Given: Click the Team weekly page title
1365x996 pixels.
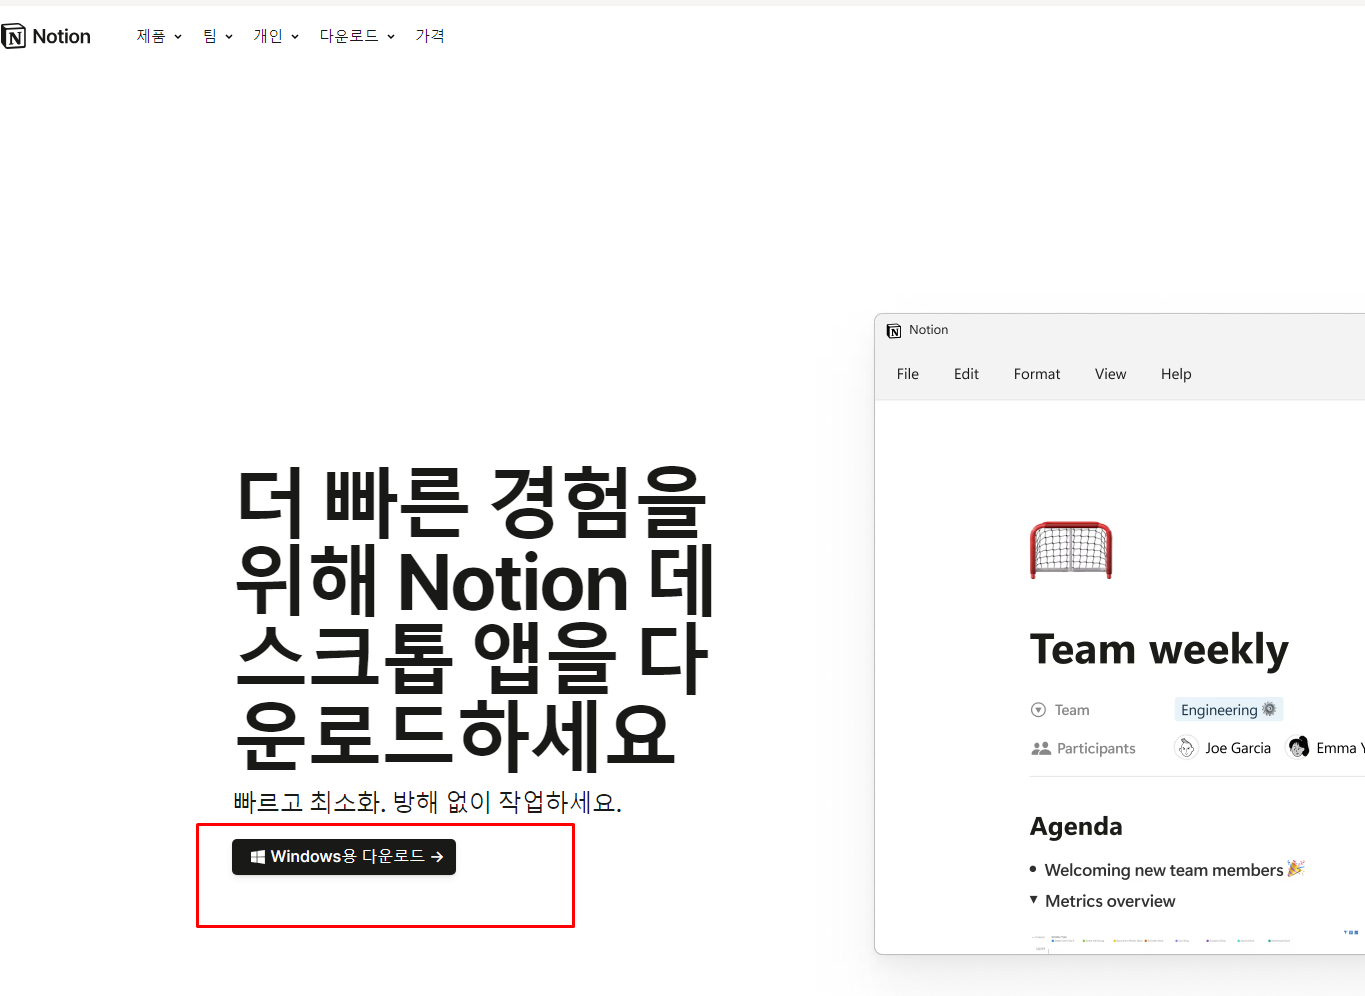Looking at the screenshot, I should click(x=1159, y=649).
